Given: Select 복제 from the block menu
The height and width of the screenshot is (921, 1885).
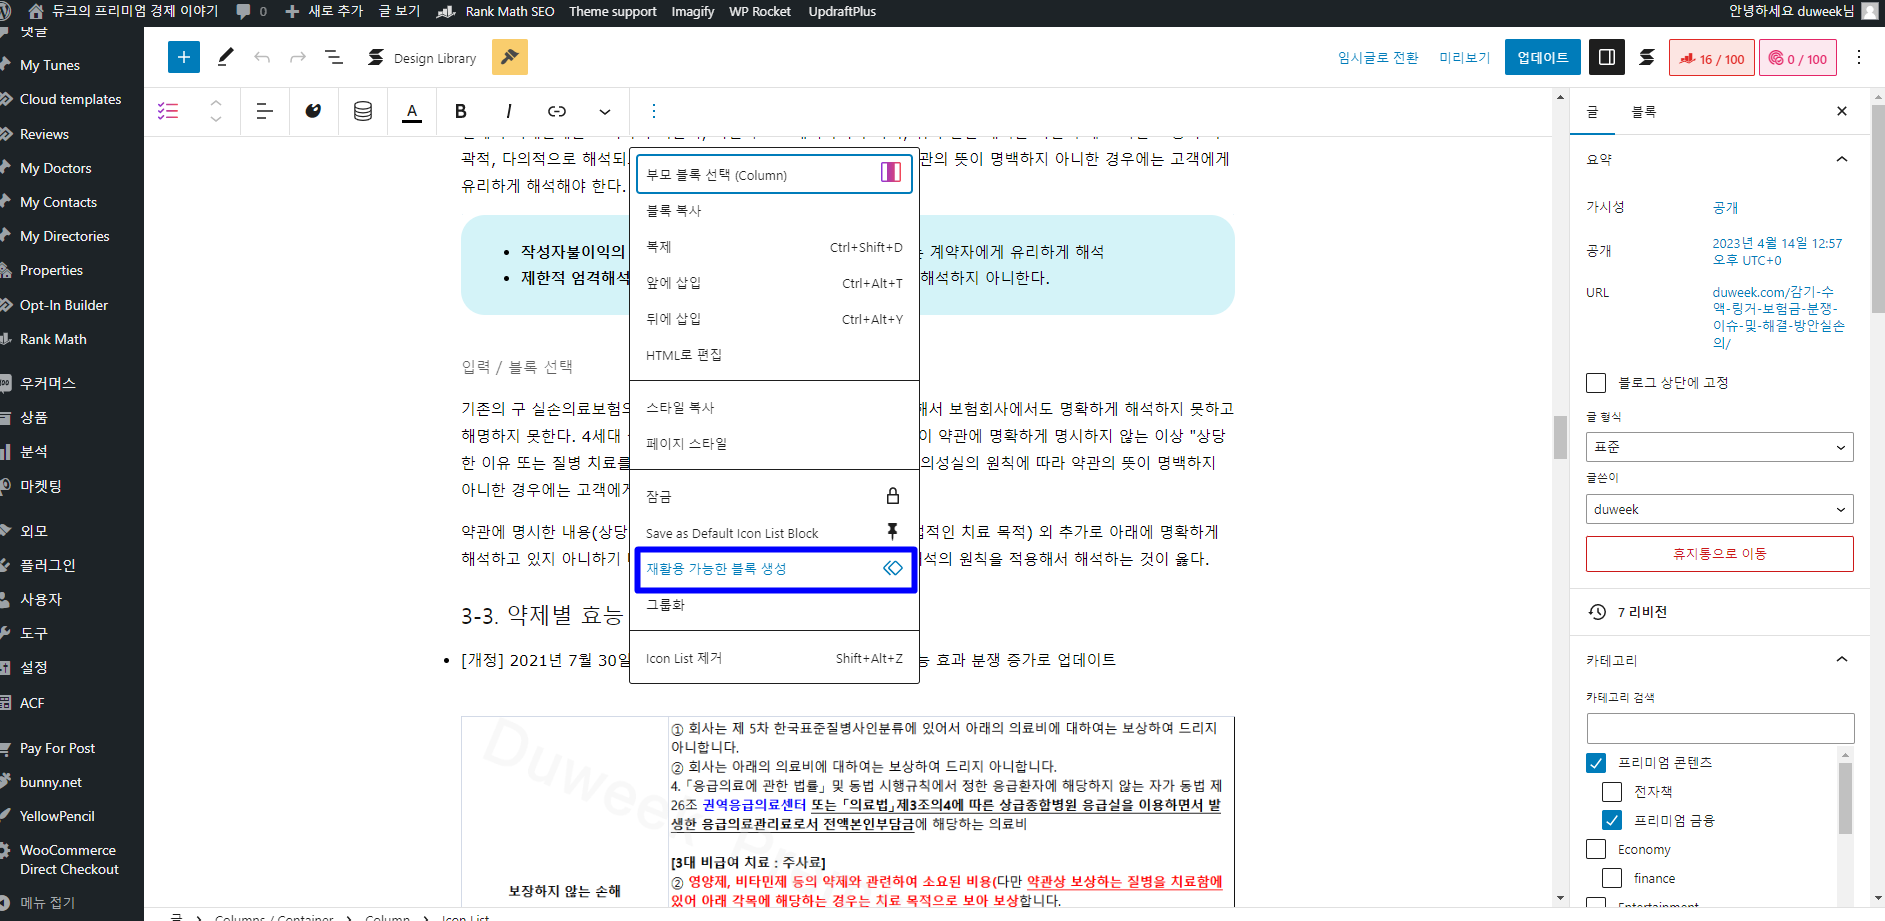Looking at the screenshot, I should tap(775, 247).
